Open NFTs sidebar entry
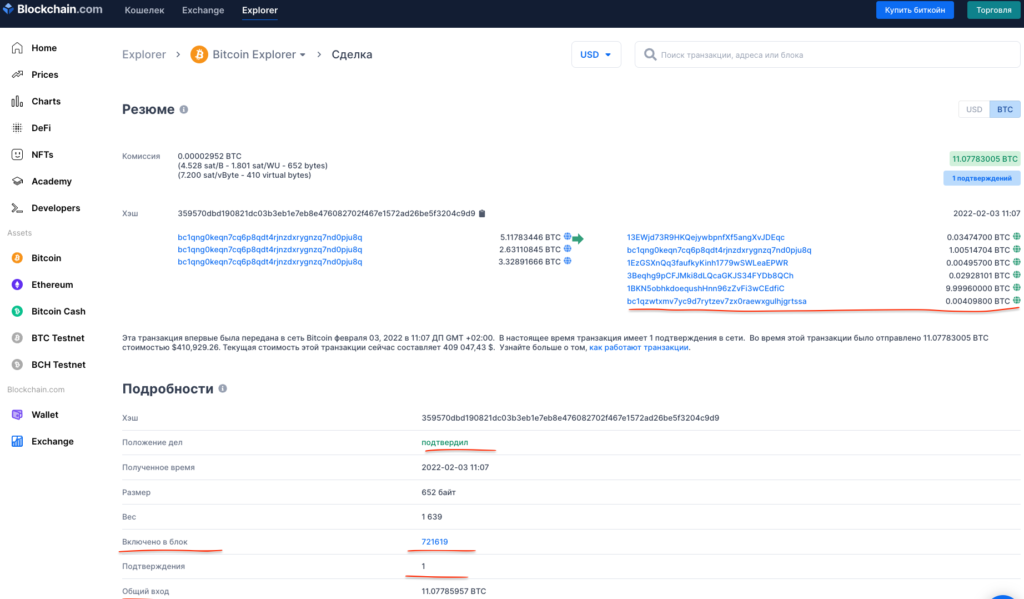 point(42,155)
